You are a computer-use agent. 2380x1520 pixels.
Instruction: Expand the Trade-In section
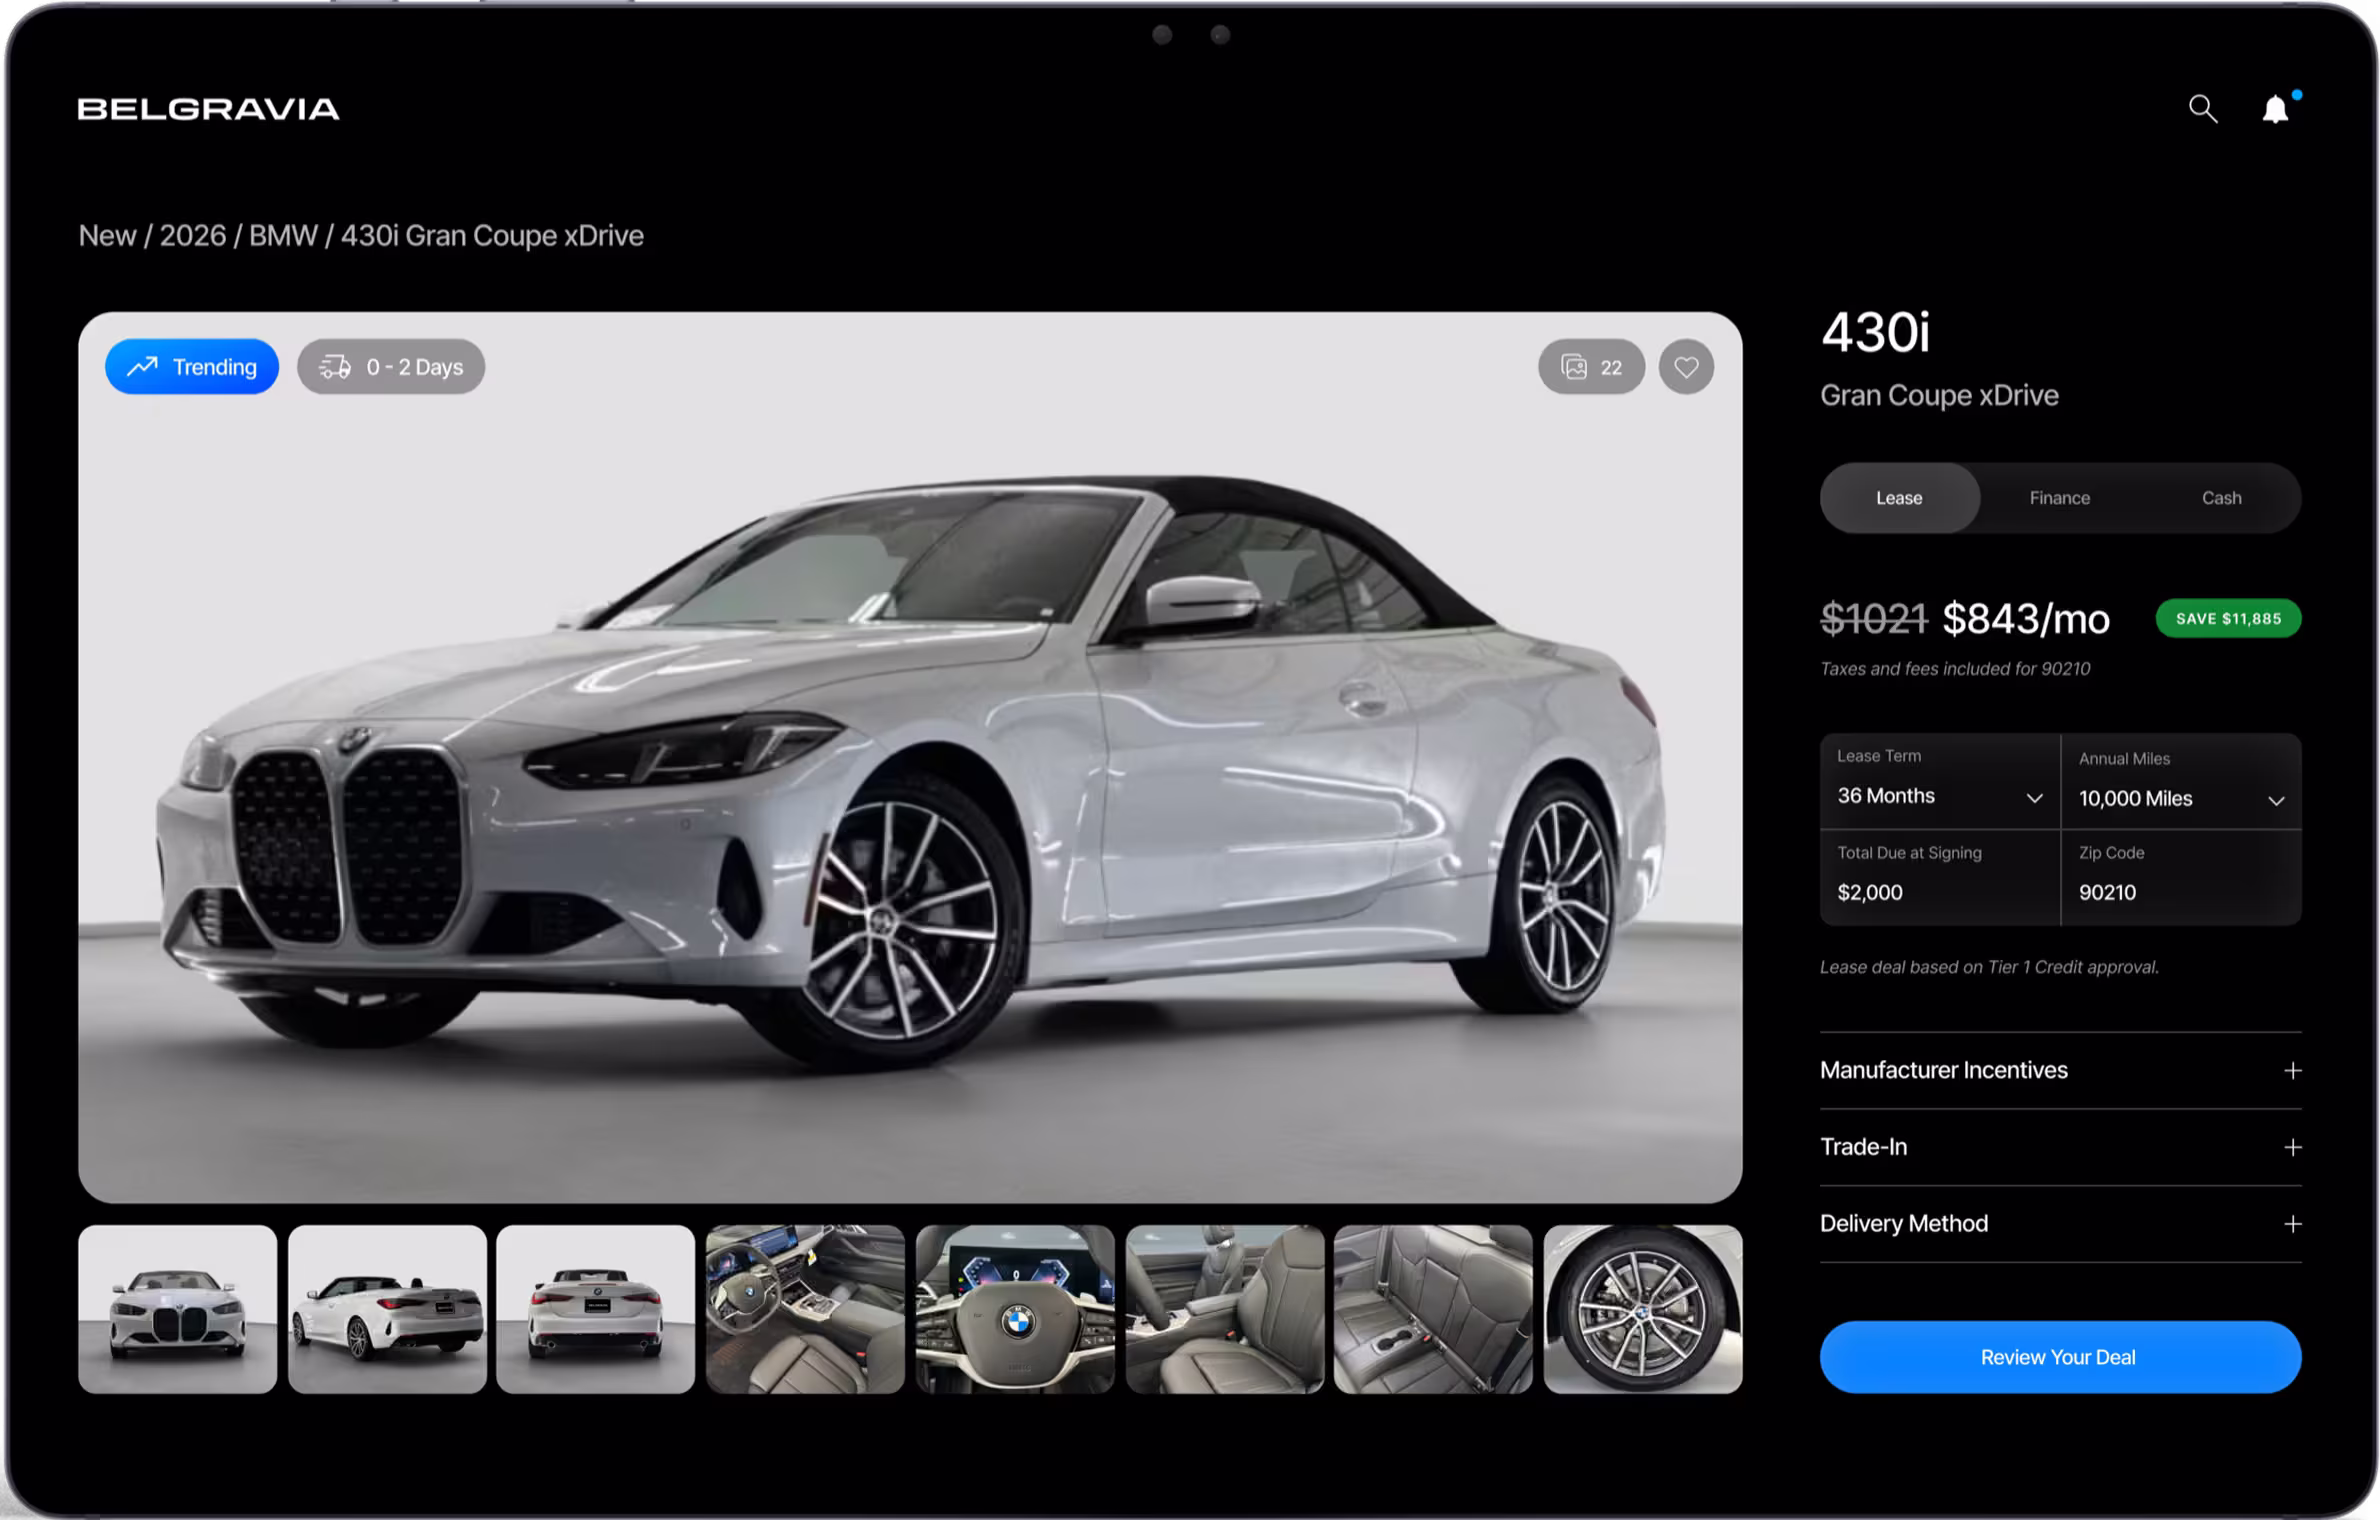pyautogui.click(x=2060, y=1147)
